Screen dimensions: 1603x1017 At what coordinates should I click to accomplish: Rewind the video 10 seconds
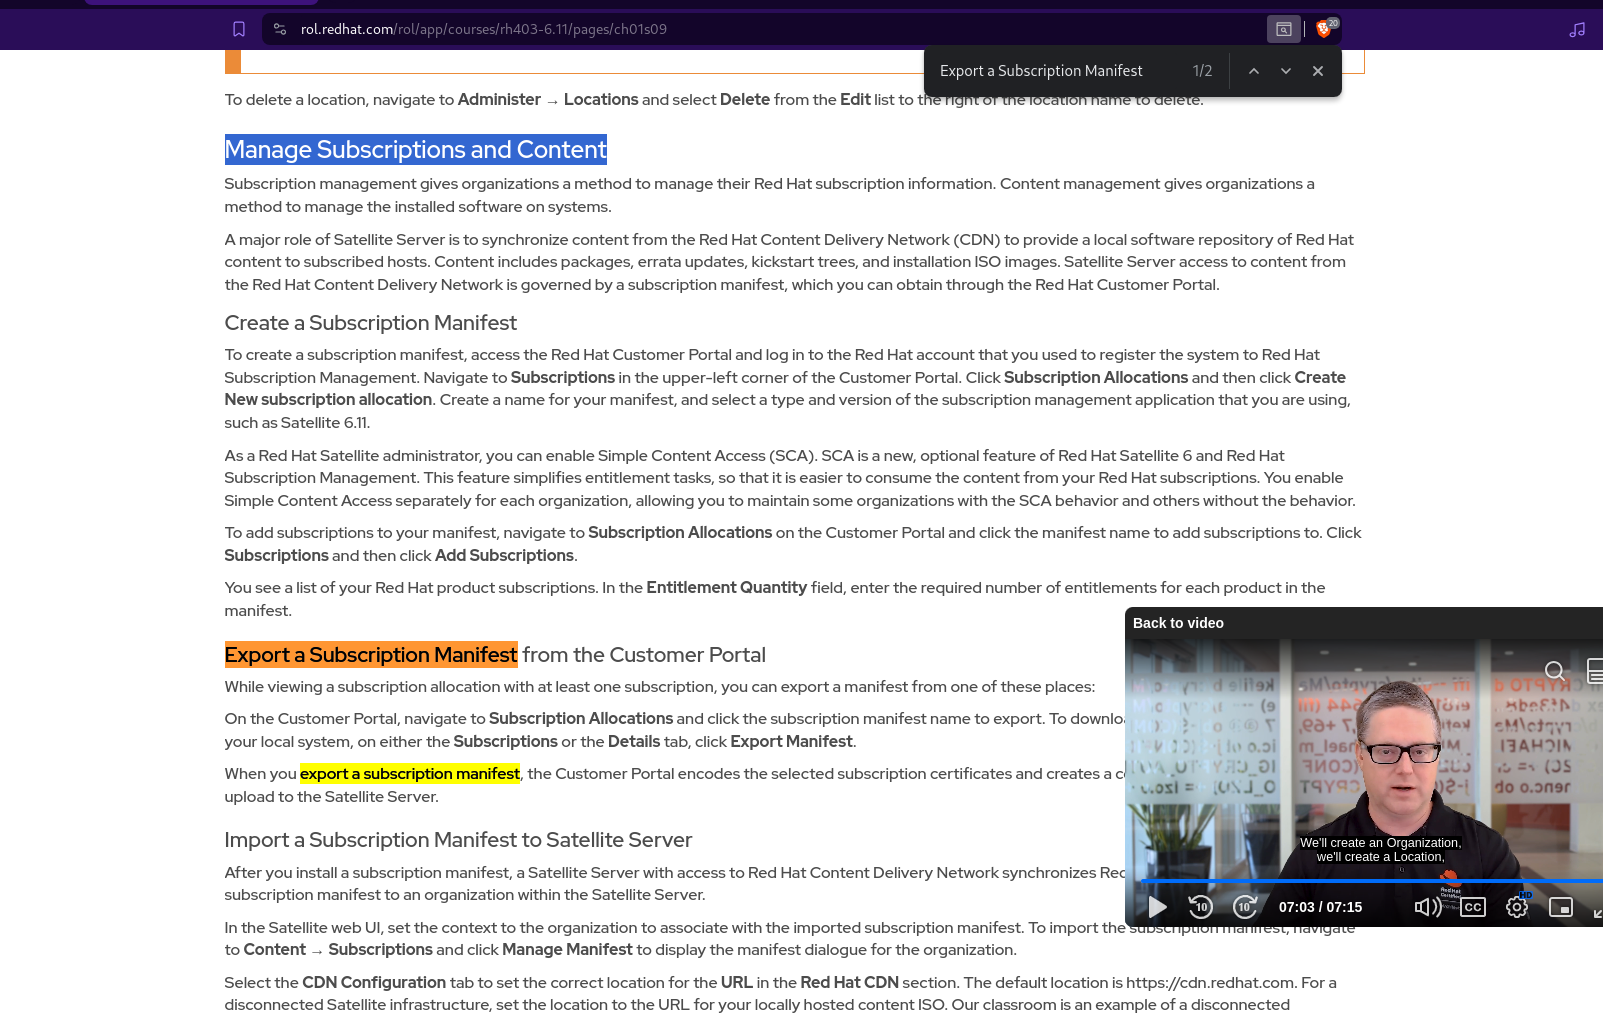pyautogui.click(x=1201, y=907)
